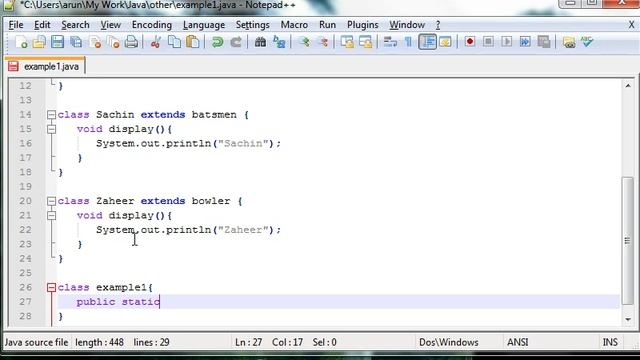
Task: Select the example1.java tab
Action: (x=45, y=66)
